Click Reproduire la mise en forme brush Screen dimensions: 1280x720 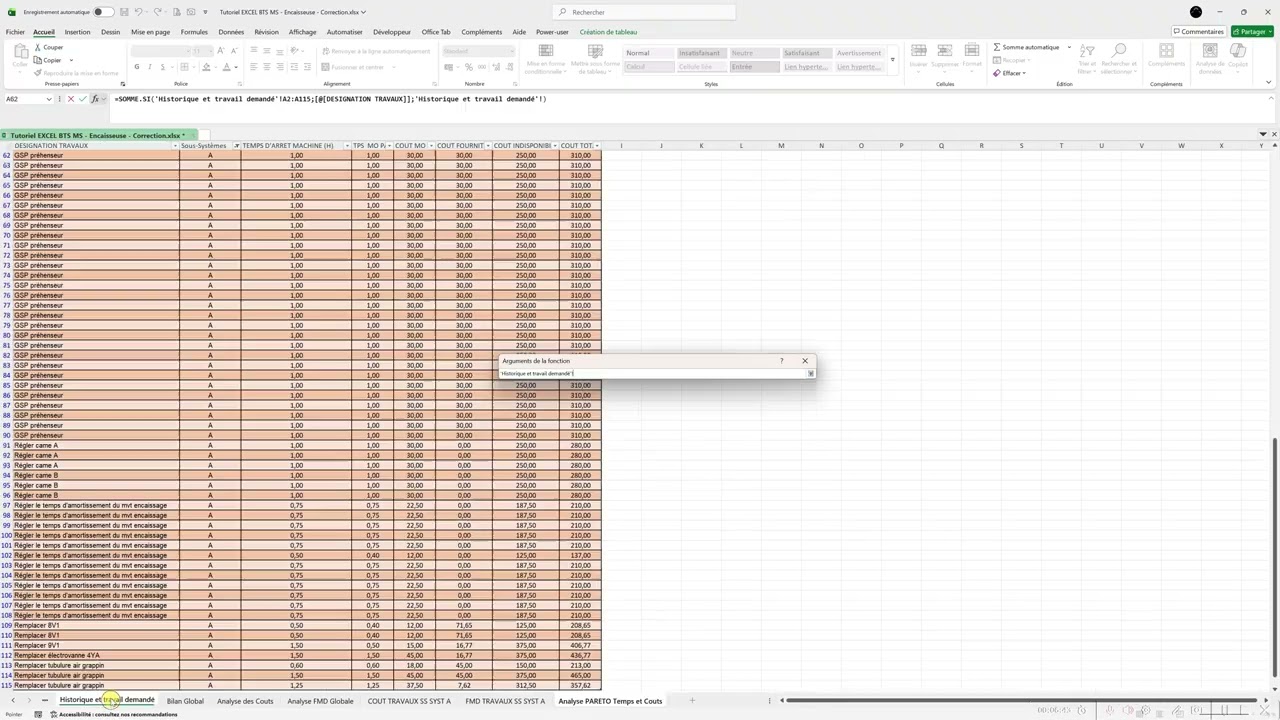click(x=77, y=73)
